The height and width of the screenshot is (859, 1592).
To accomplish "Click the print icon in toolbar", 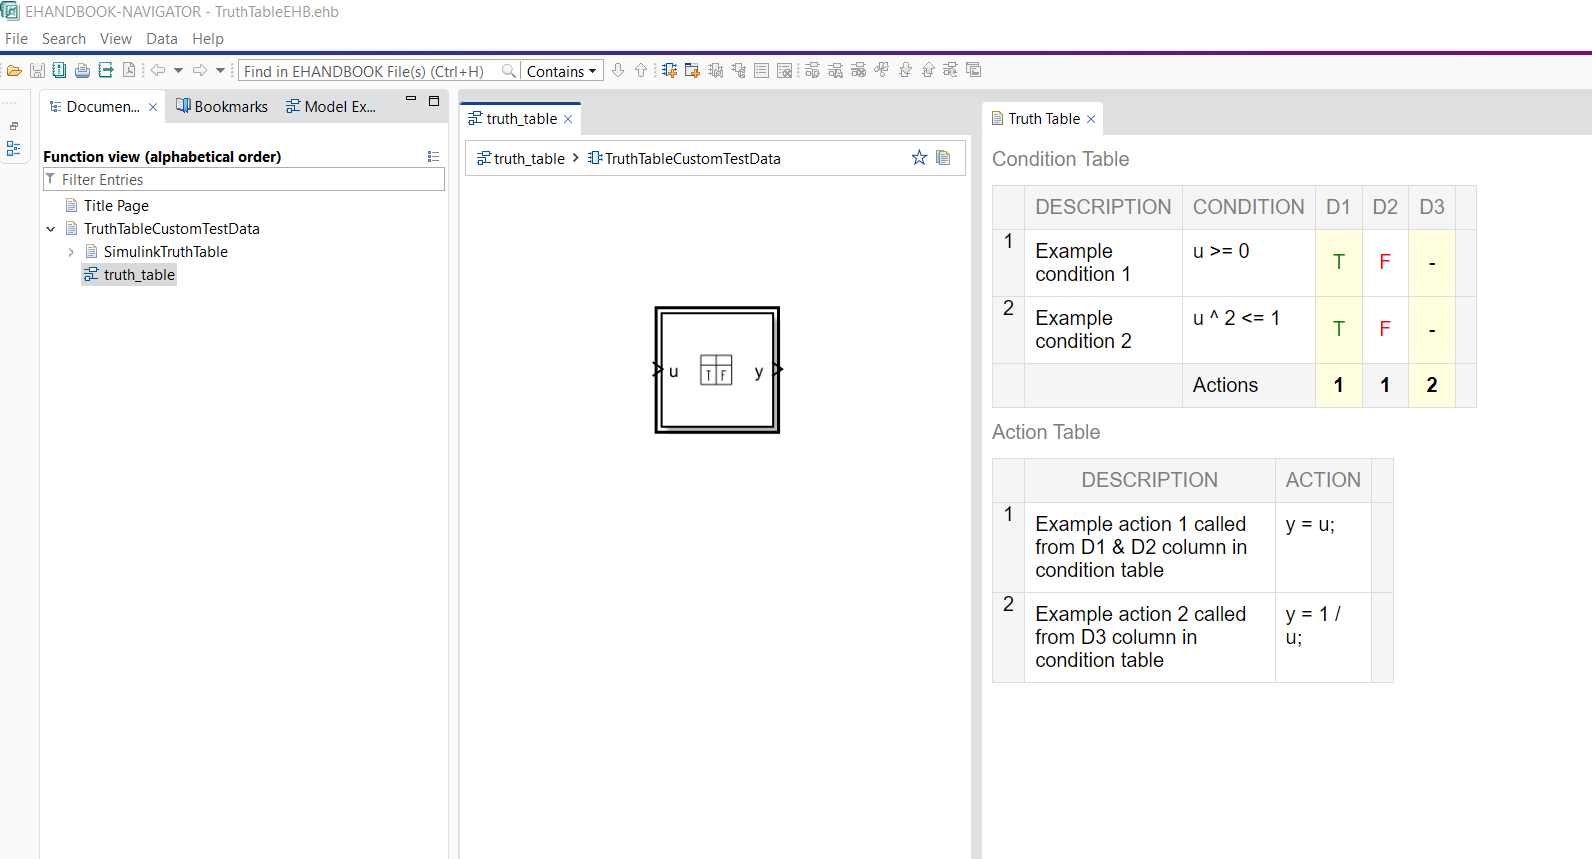I will click(x=82, y=71).
